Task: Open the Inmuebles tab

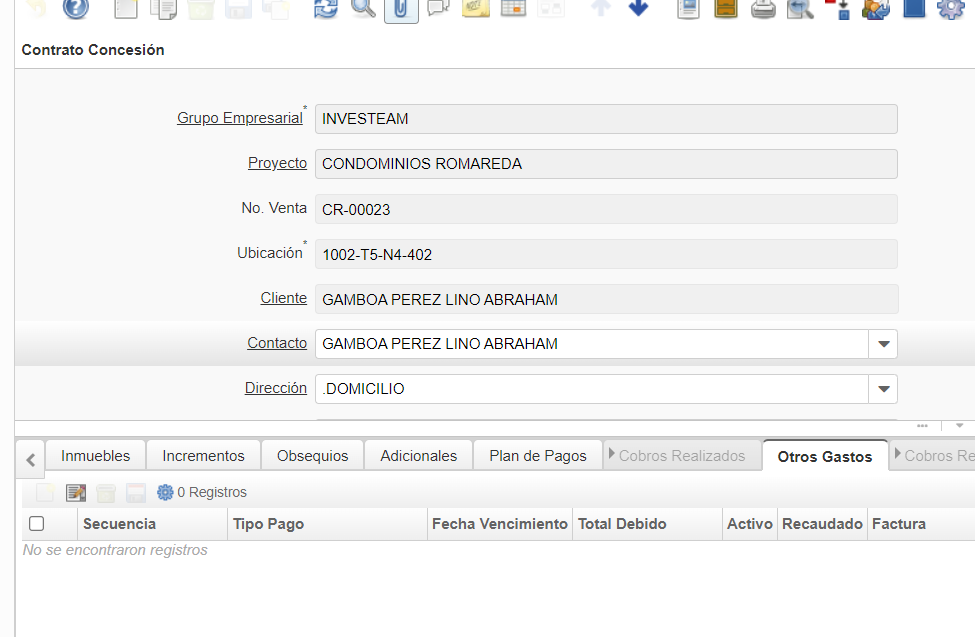Action: click(96, 456)
